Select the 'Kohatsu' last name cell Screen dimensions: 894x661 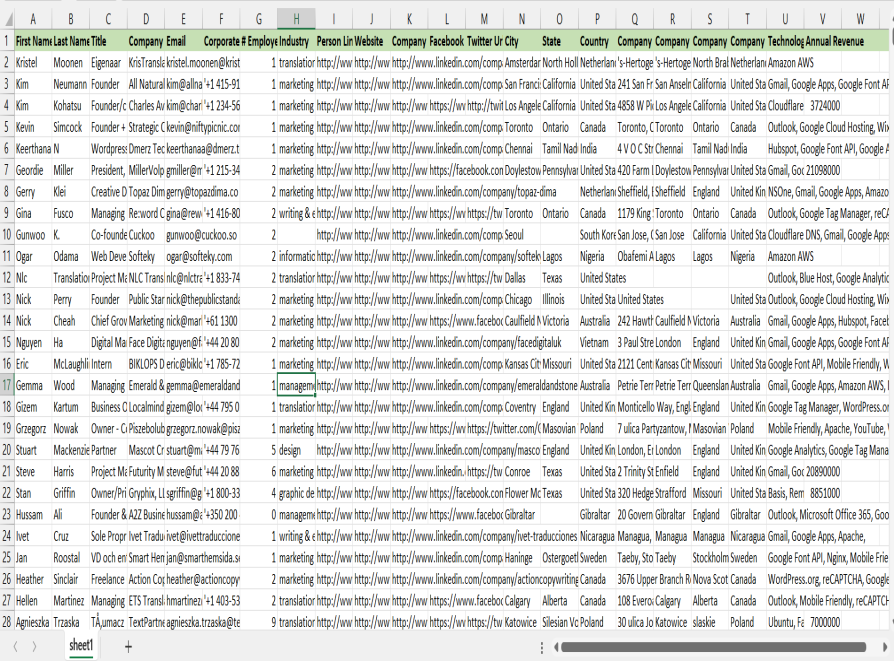pyautogui.click(x=71, y=106)
